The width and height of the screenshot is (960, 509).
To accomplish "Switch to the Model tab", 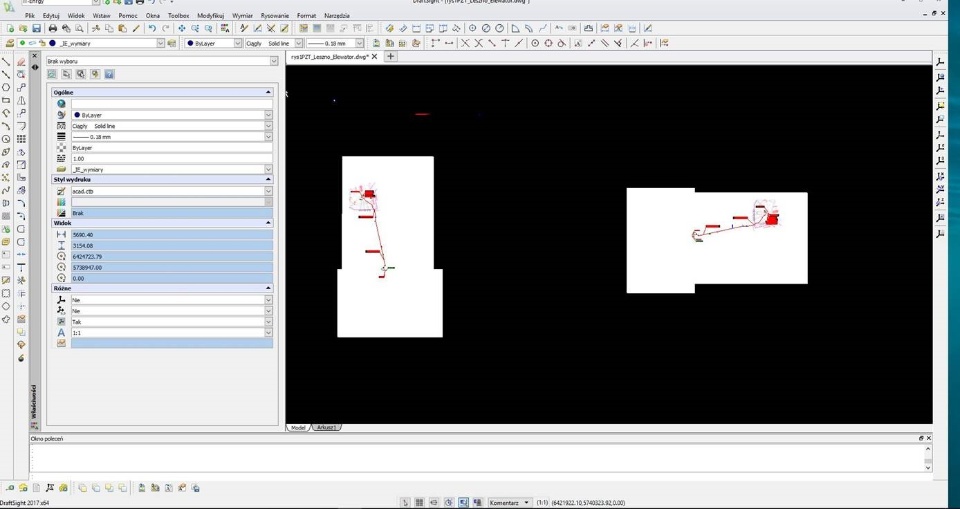I will click(x=298, y=427).
